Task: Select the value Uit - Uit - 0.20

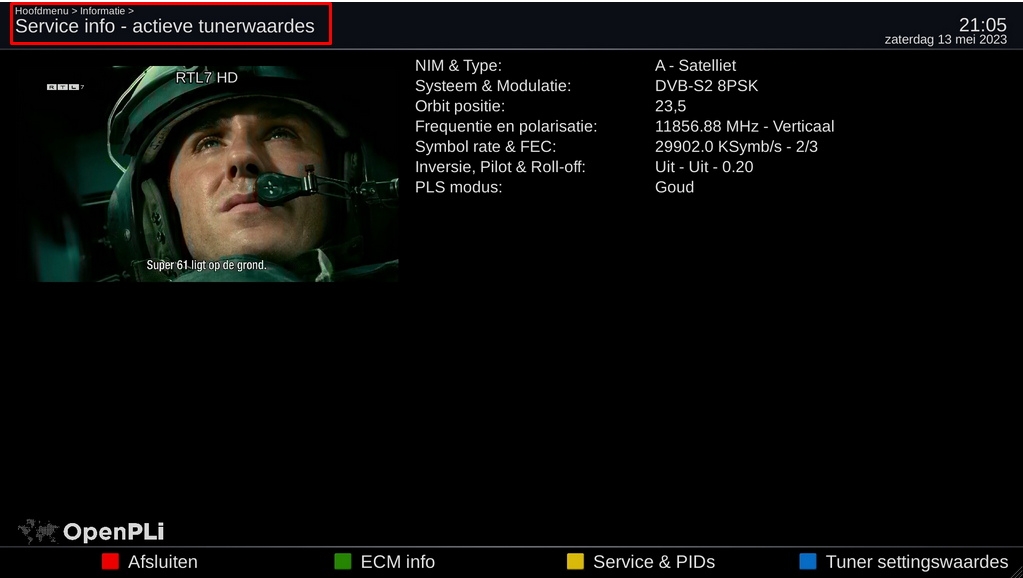Action: click(704, 167)
